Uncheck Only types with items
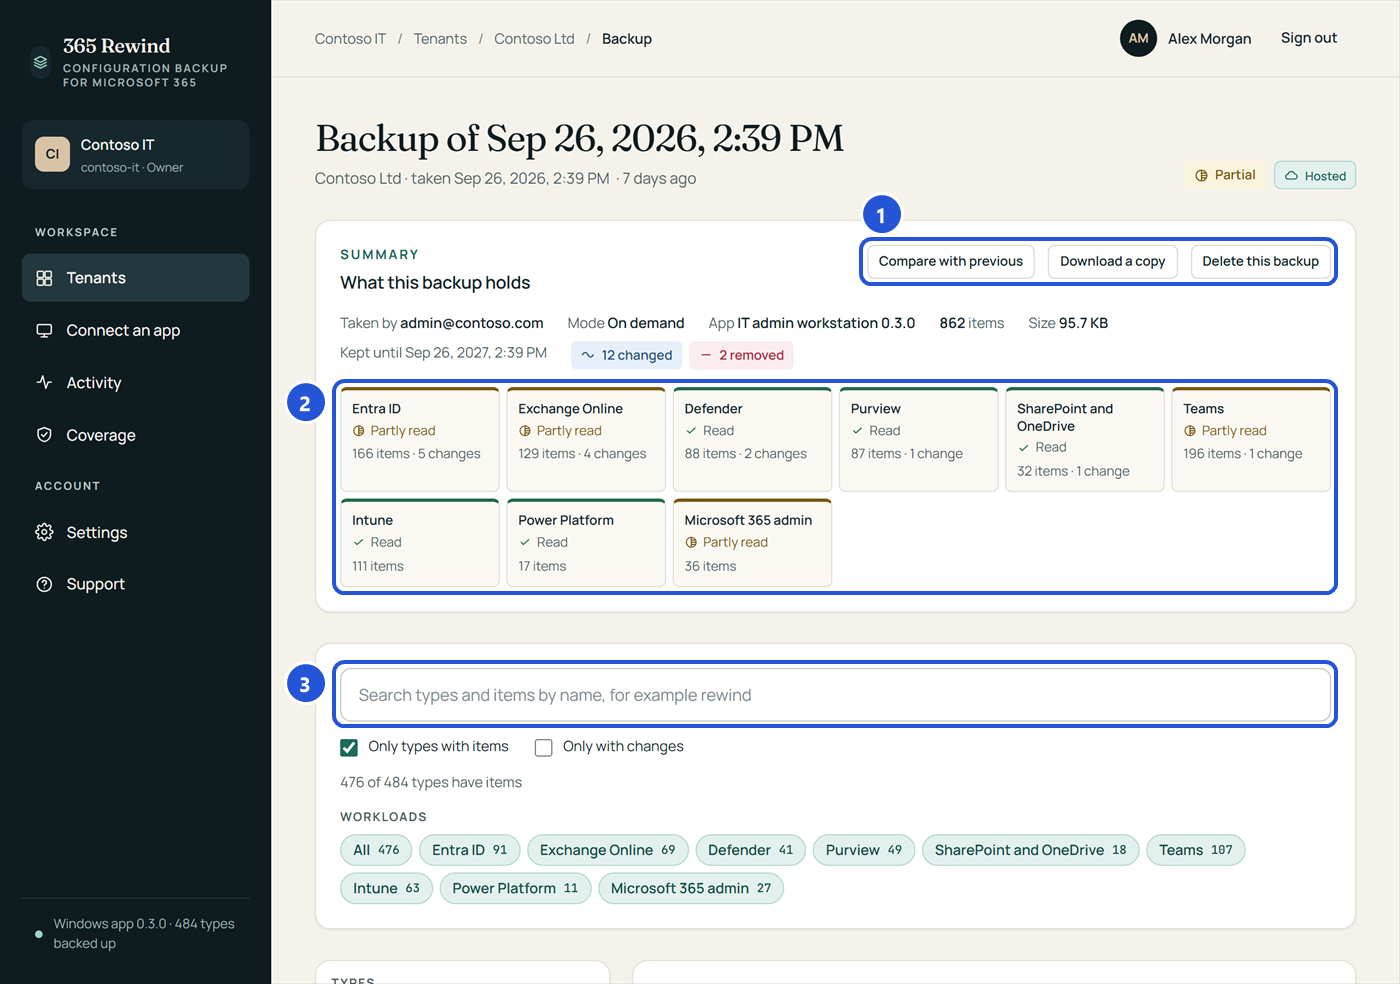This screenshot has height=984, width=1400. click(349, 747)
